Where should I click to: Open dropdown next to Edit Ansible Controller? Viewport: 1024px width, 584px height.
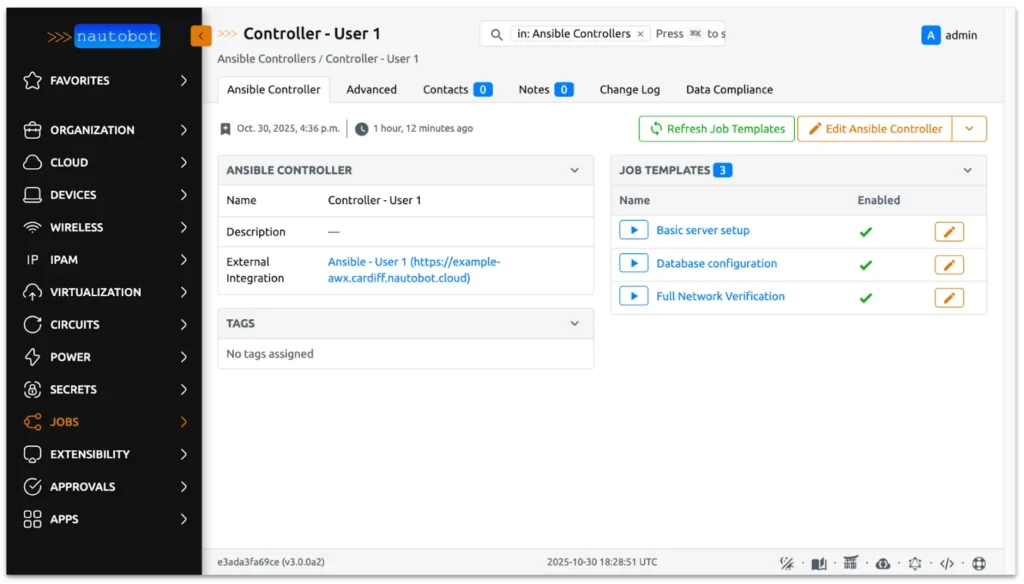(x=969, y=129)
